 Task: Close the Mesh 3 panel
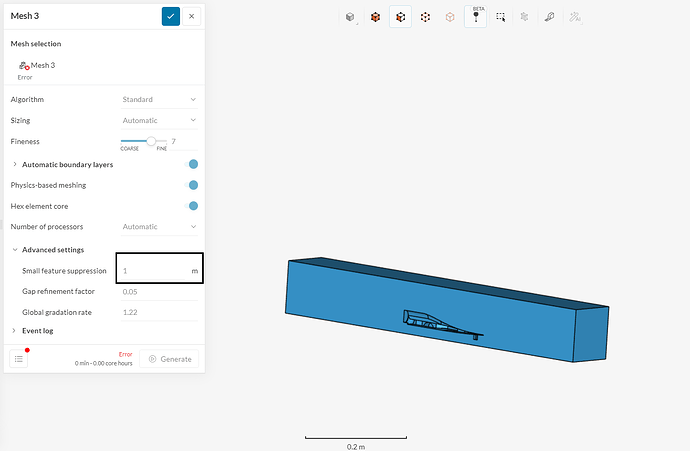pyautogui.click(x=191, y=16)
